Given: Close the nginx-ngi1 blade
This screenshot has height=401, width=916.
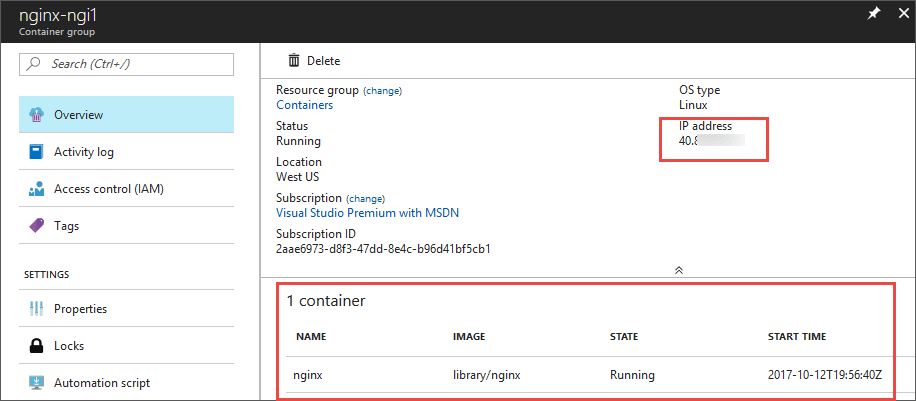Looking at the screenshot, I should (903, 15).
